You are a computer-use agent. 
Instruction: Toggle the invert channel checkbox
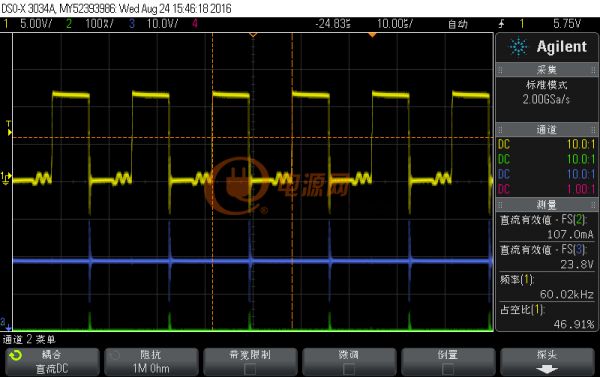point(448,369)
